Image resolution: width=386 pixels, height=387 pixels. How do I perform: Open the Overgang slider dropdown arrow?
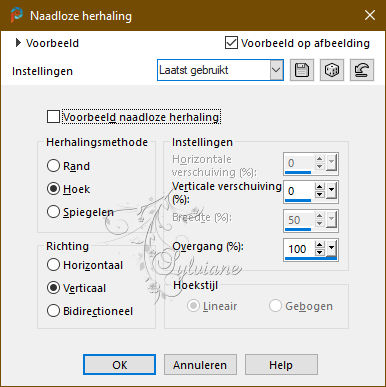(x=331, y=248)
